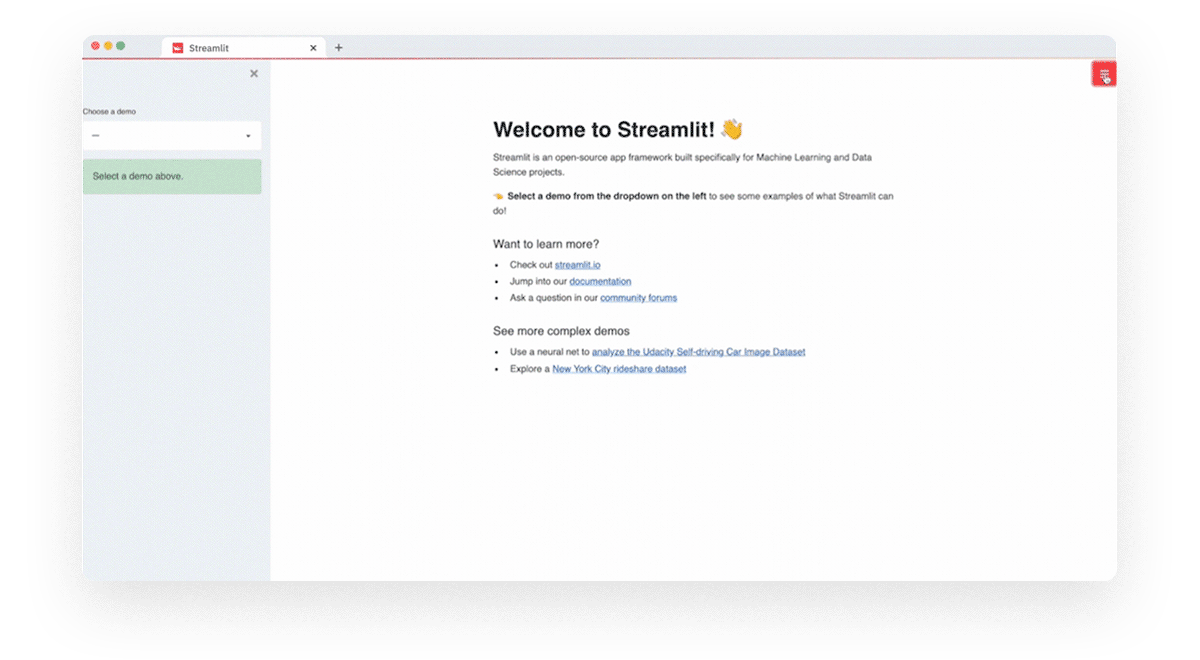The image size is (1200, 660).
Task: Click the bold 'Select a demo from the dropdown' text
Action: 606,197
